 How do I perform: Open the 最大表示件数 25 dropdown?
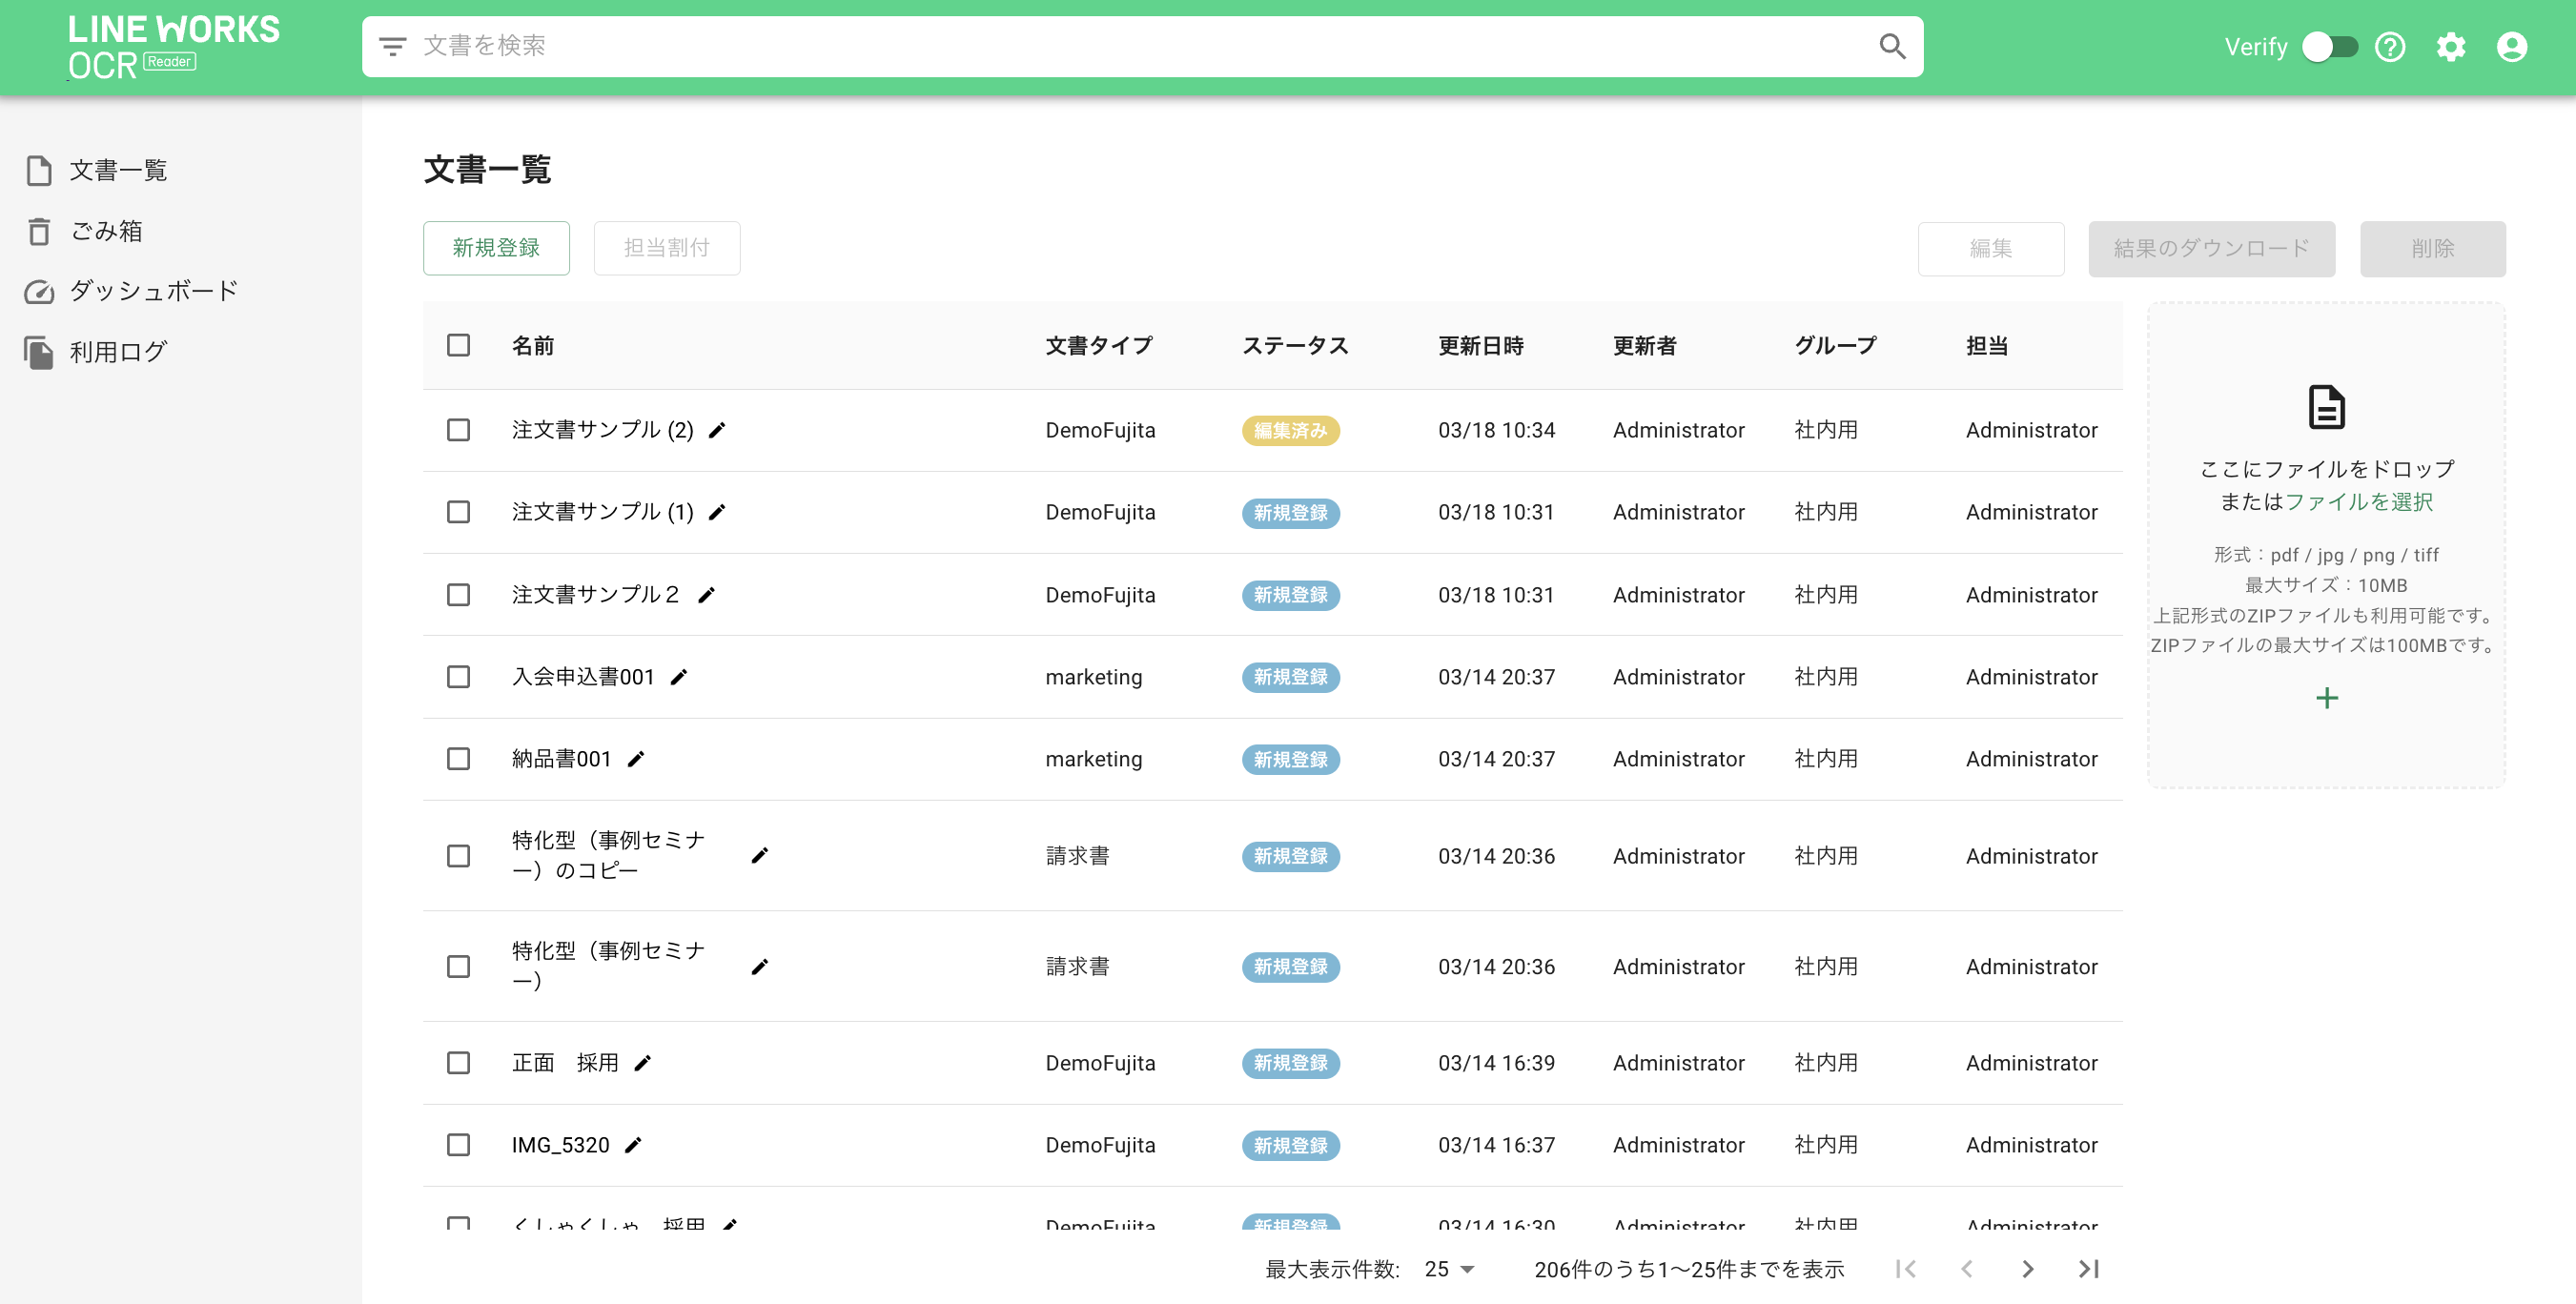(x=1449, y=1269)
